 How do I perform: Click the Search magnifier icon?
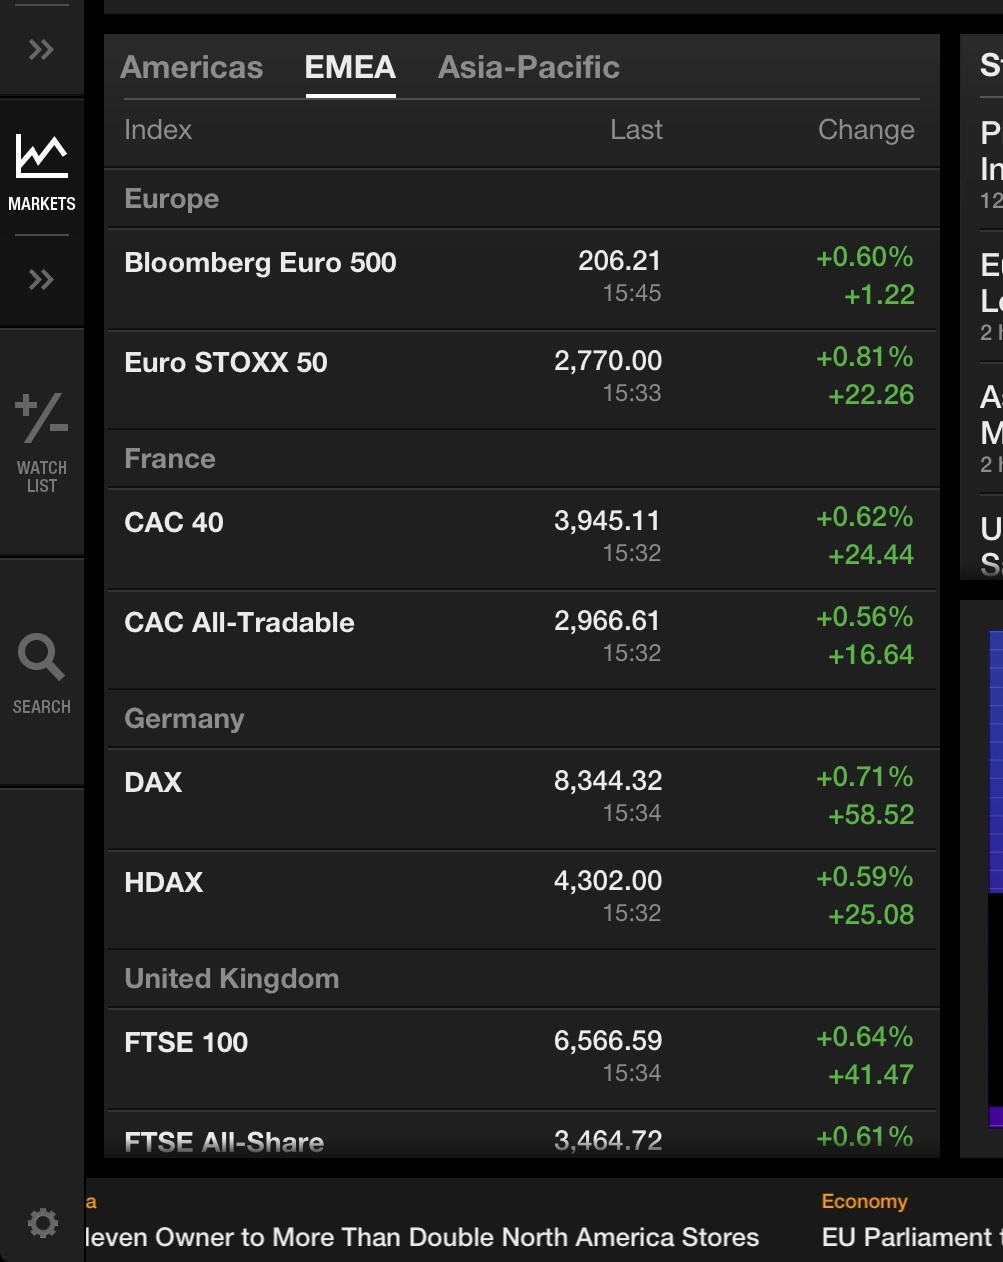(41, 658)
